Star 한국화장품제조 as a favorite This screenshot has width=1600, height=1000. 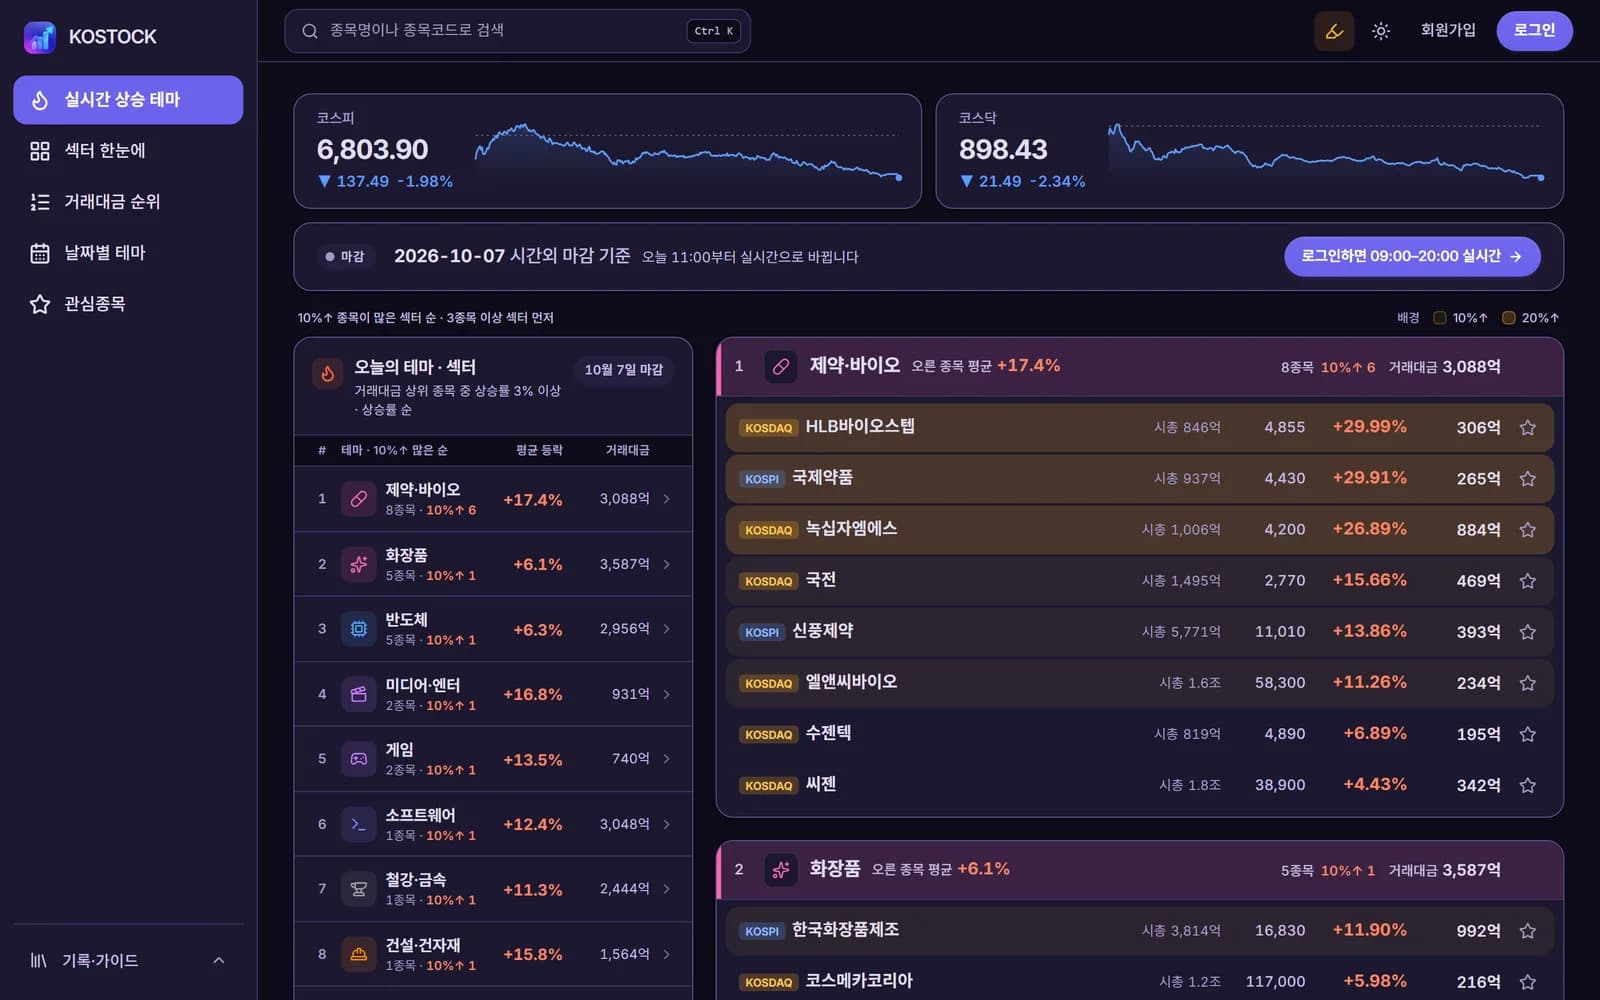point(1528,931)
